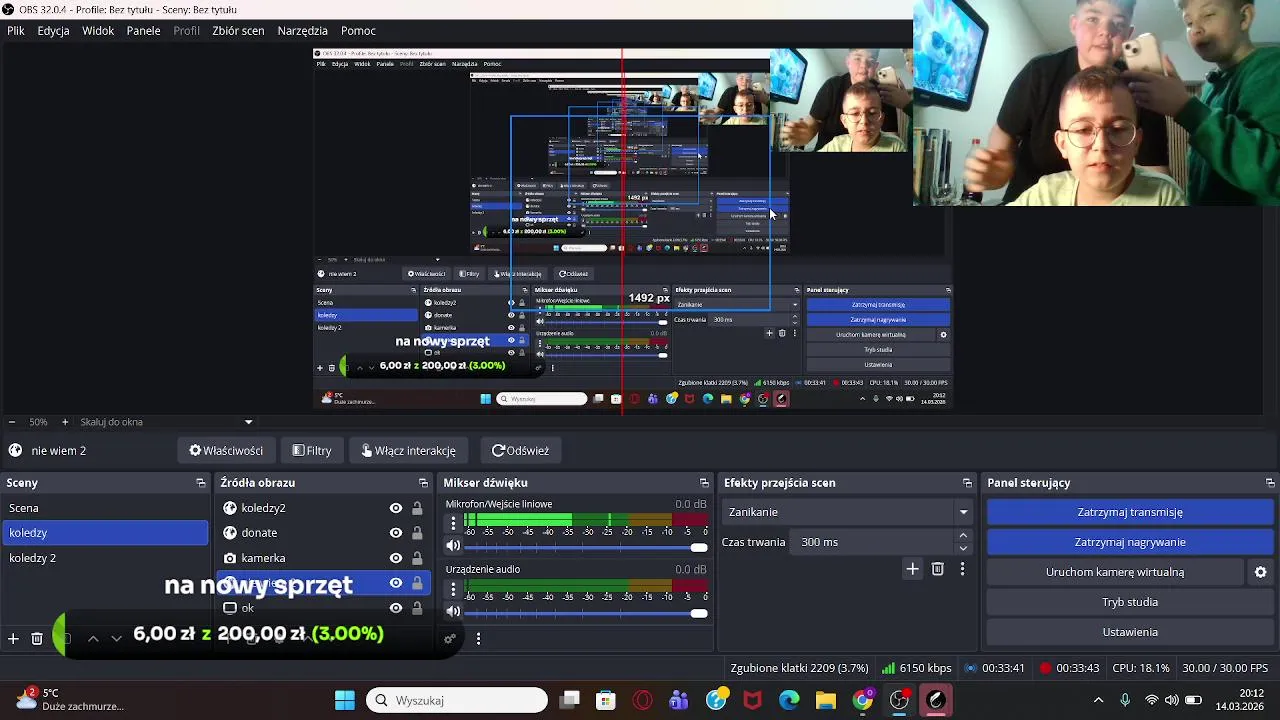Image resolution: width=1280 pixels, height=720 pixels.
Task: Toggle the donate source lock
Action: coord(417,533)
